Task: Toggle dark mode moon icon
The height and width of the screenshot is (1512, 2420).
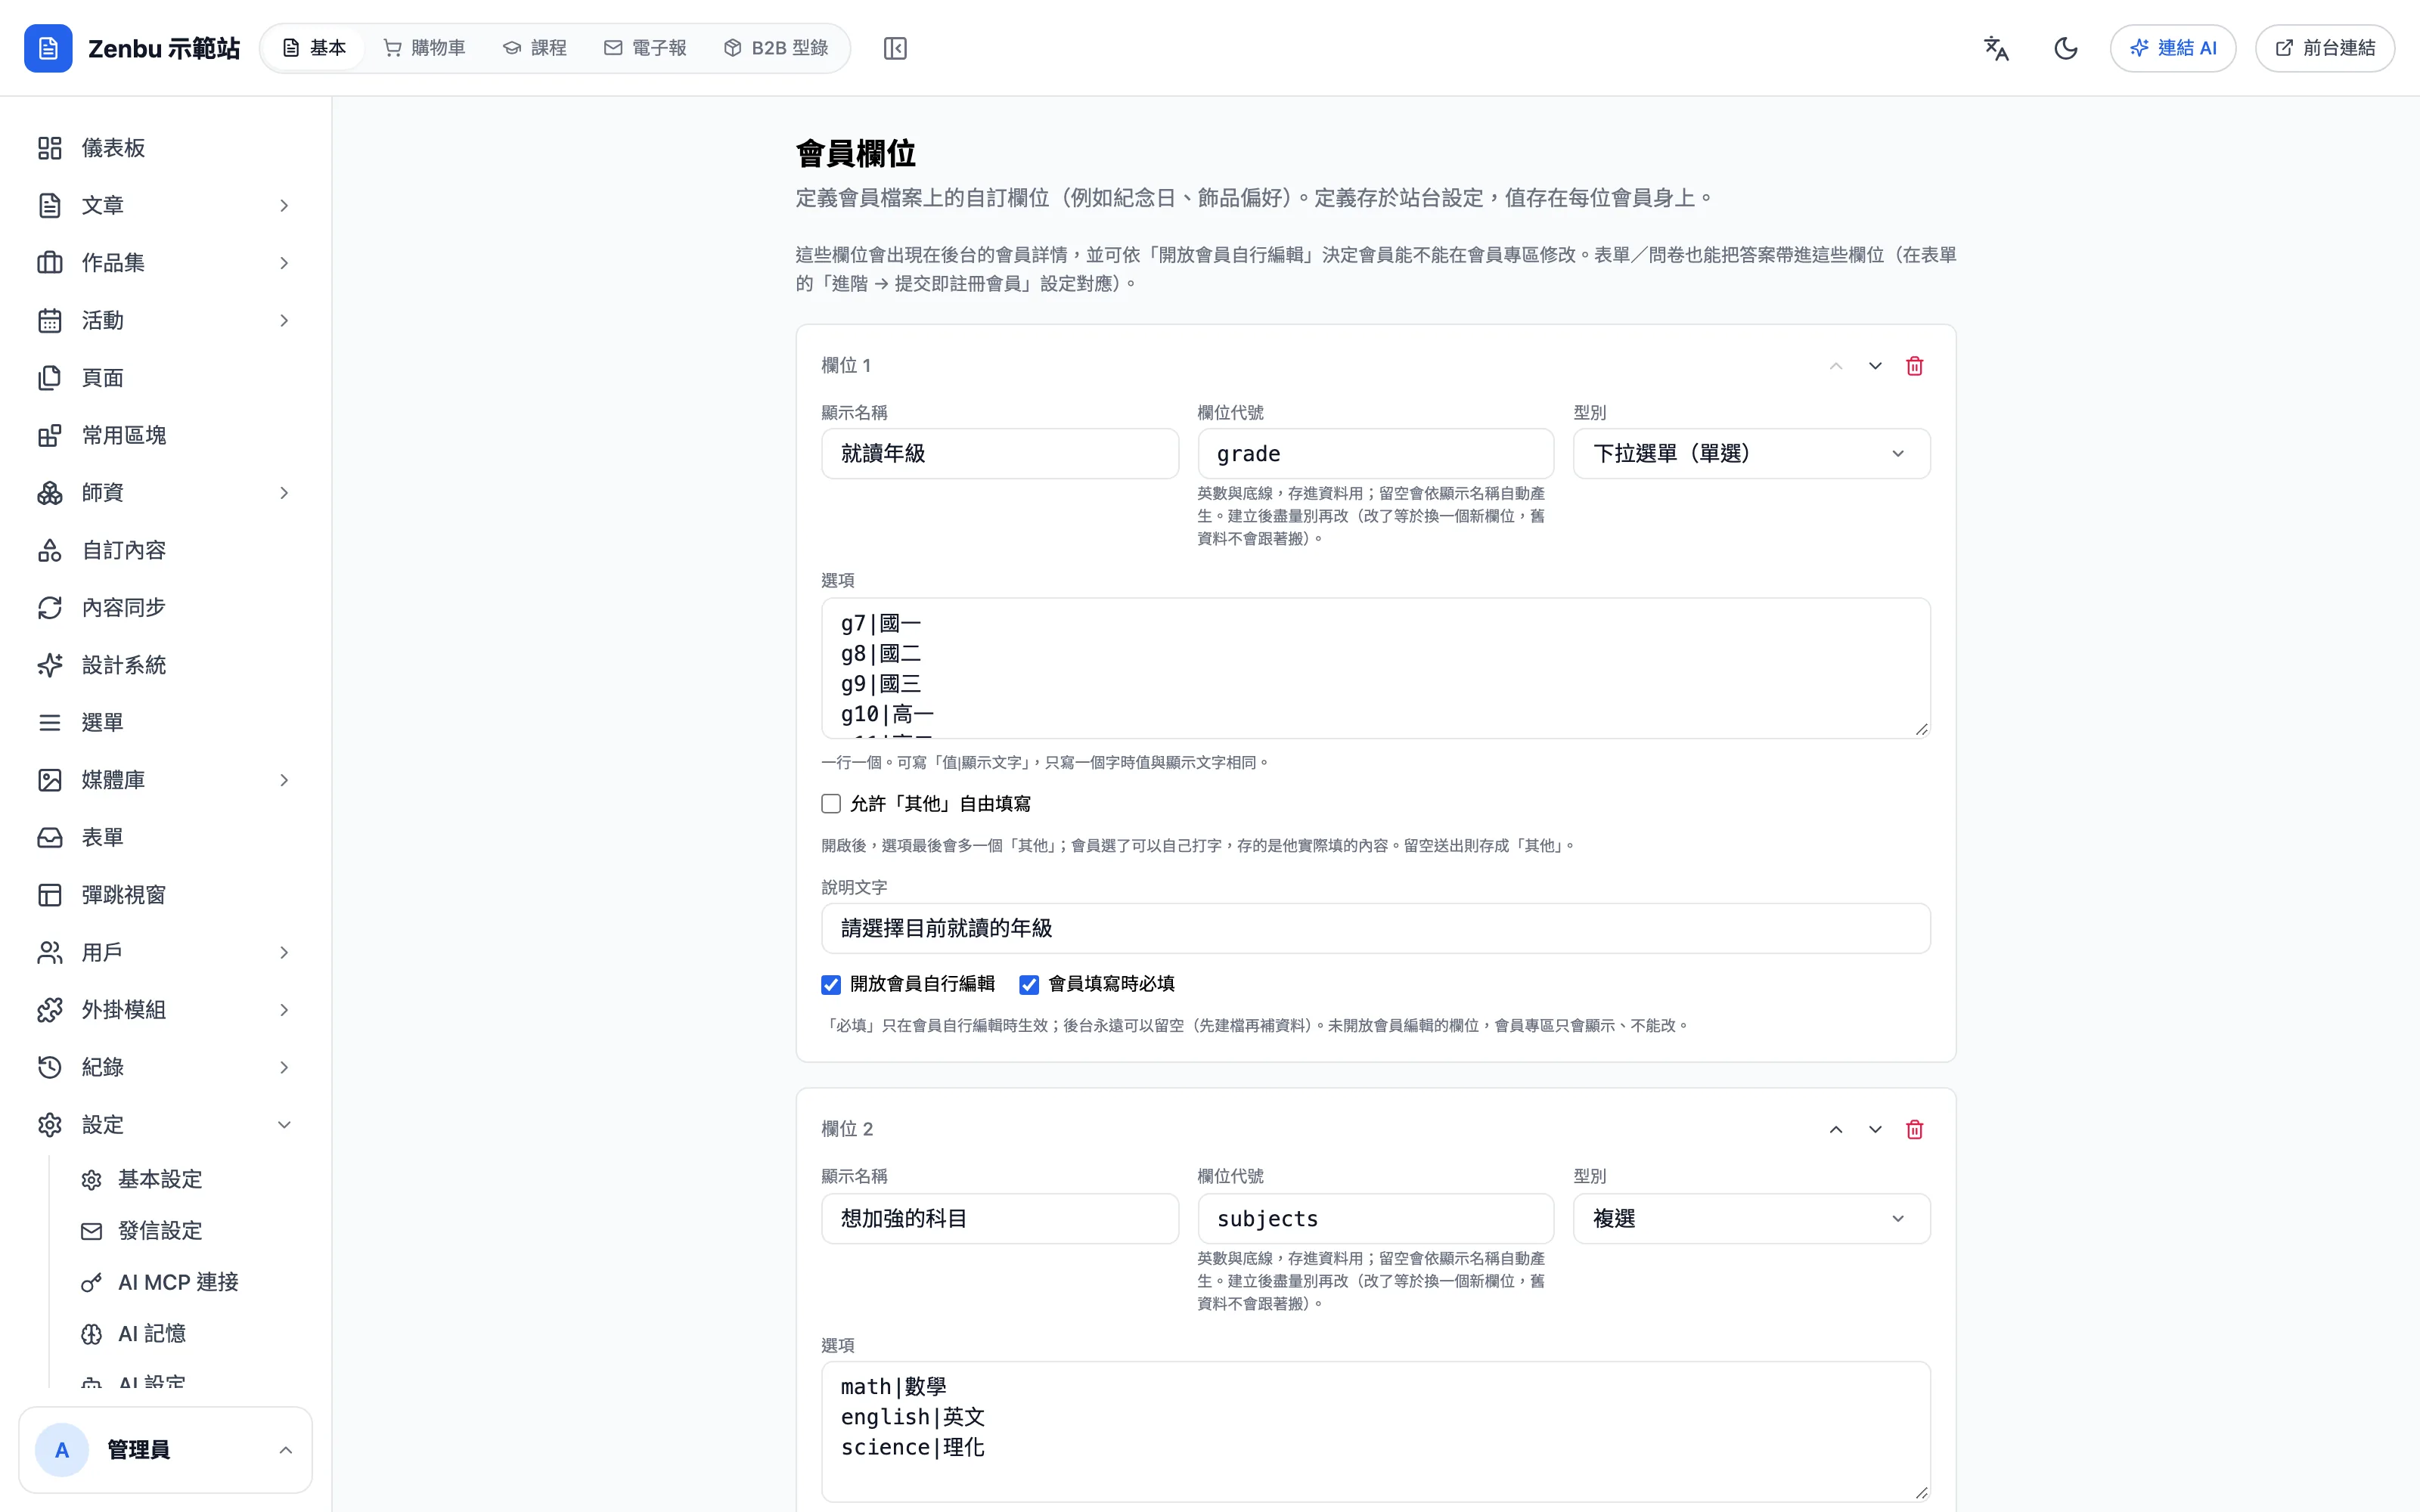Action: 2066,48
